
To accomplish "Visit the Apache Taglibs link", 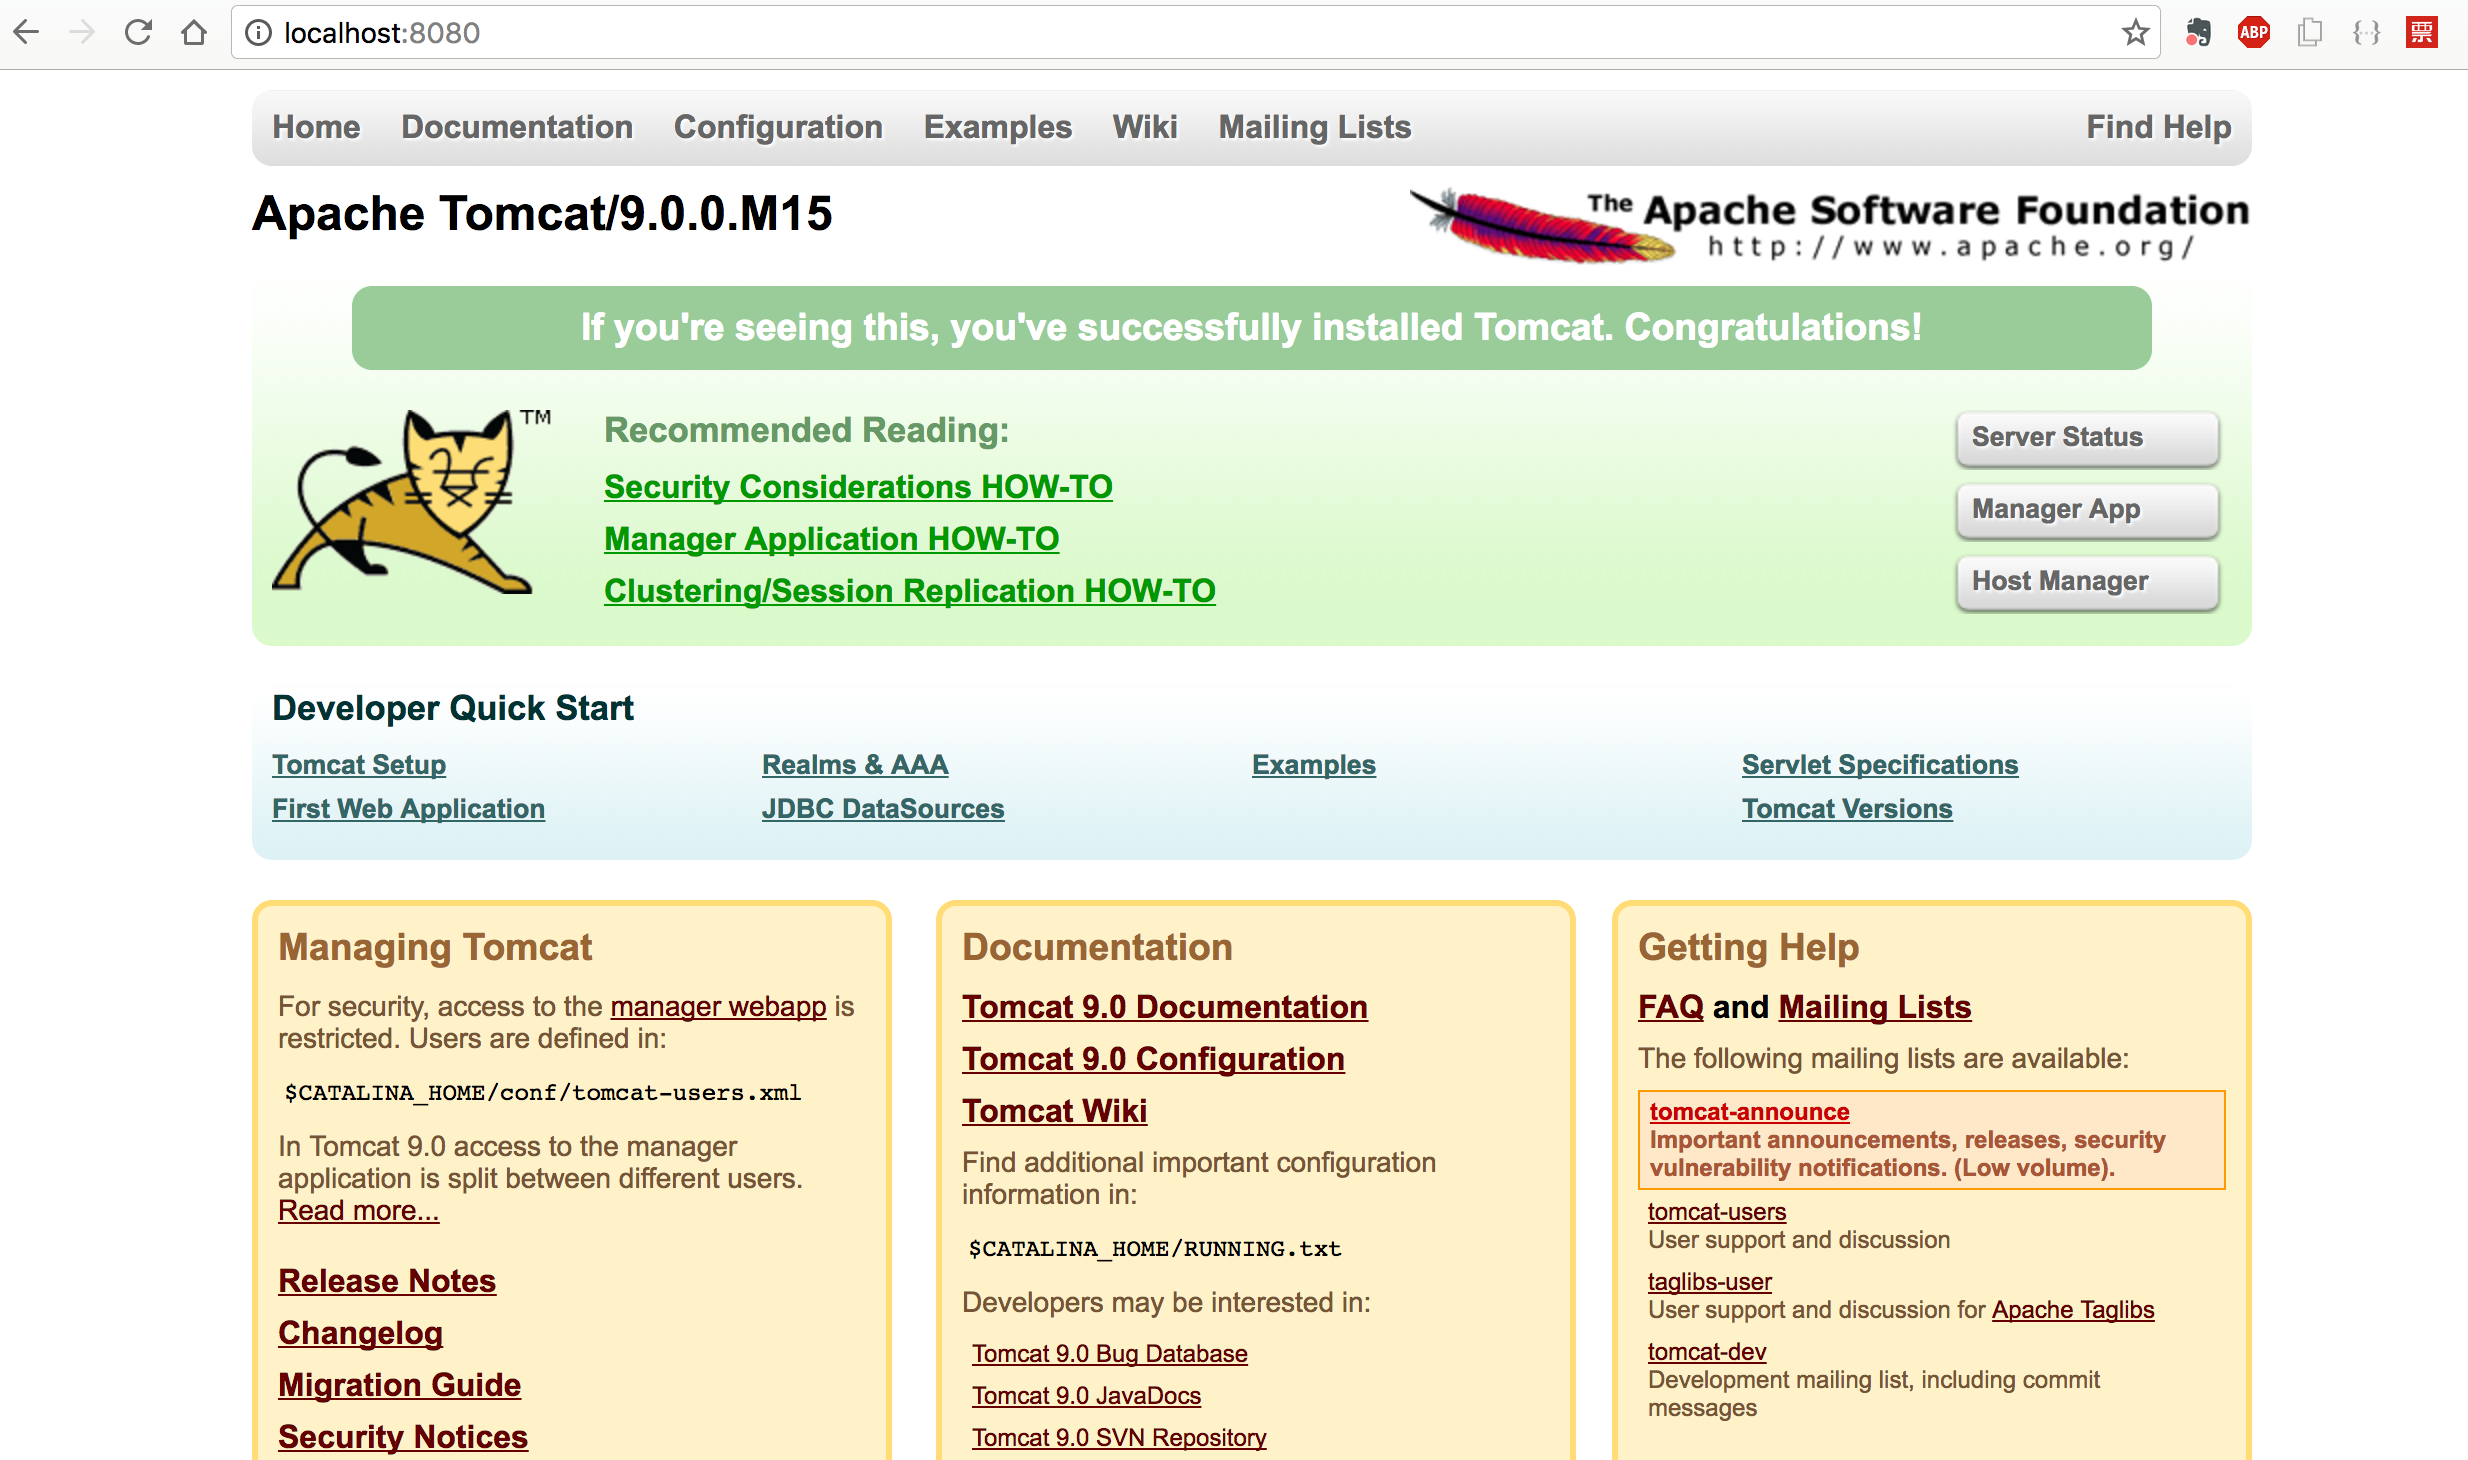I will 2073,1310.
